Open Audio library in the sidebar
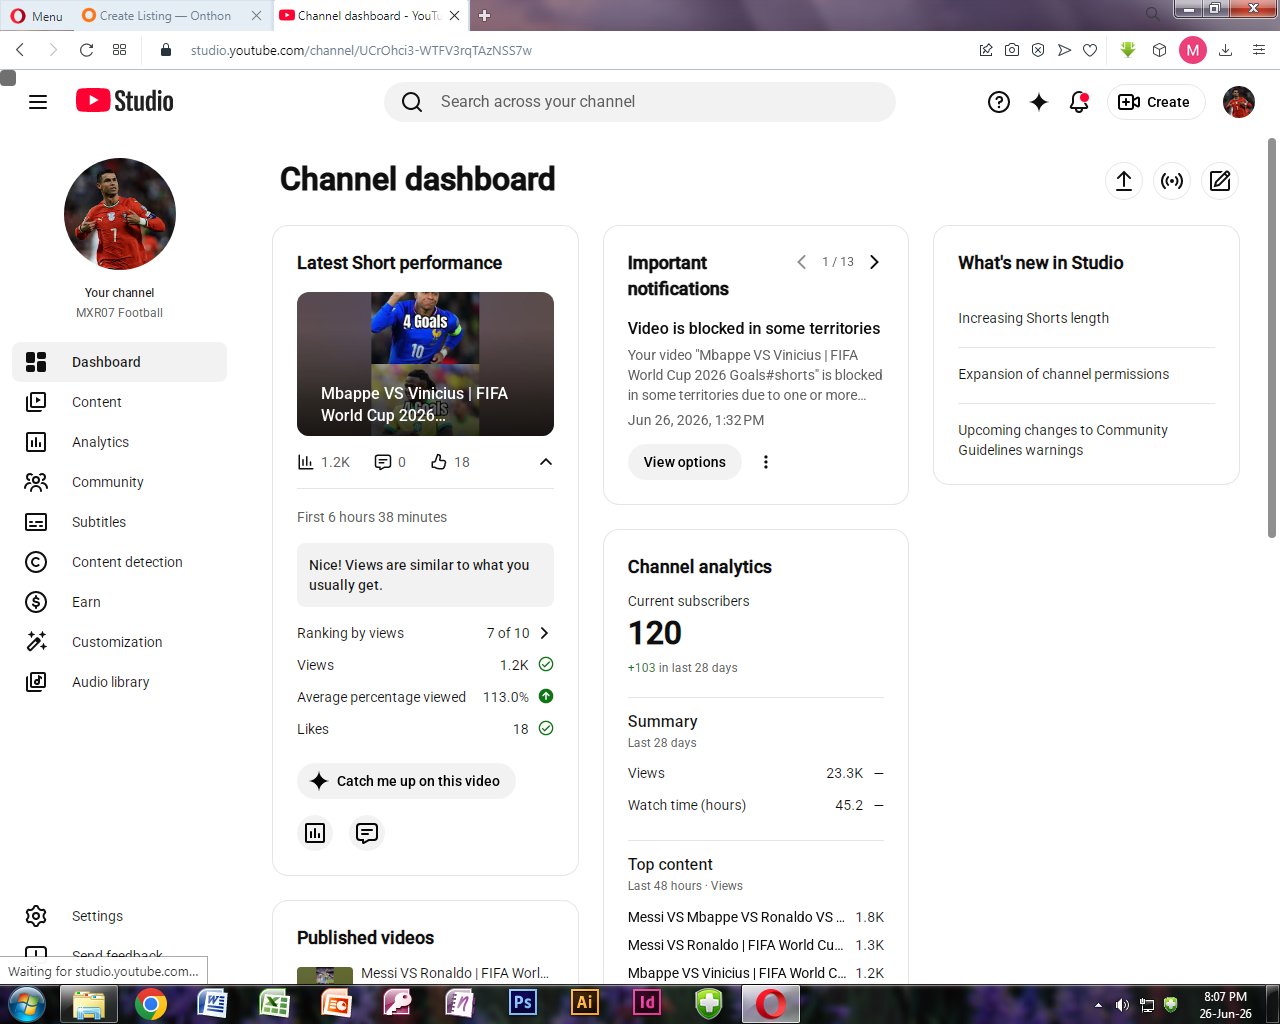Screen dimensions: 1280x1024 click(120, 682)
